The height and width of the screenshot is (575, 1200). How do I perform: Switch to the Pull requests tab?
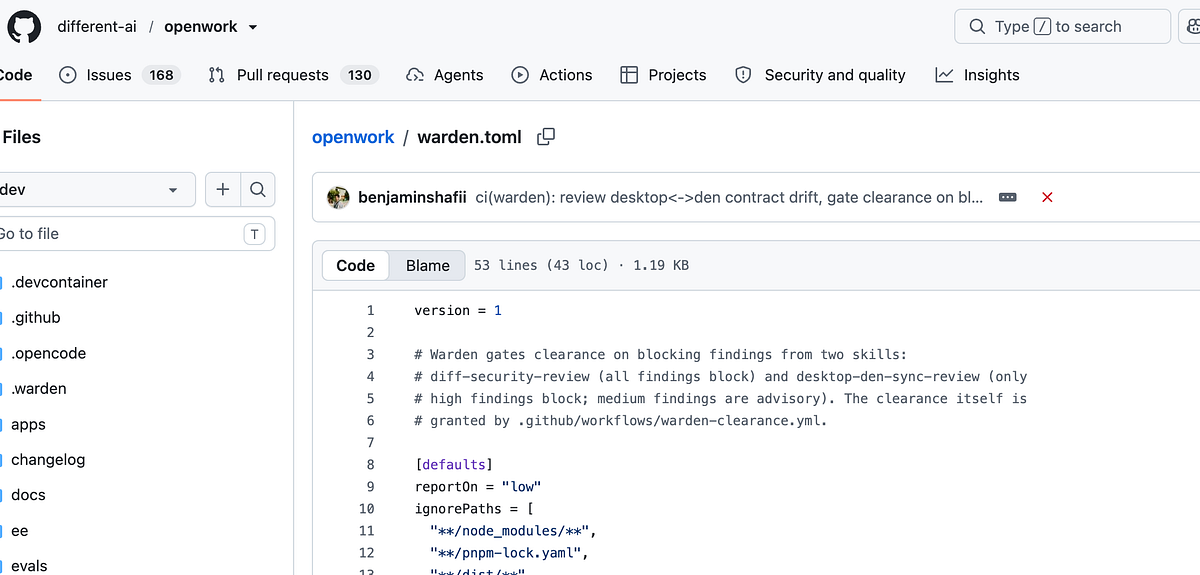tap(293, 75)
